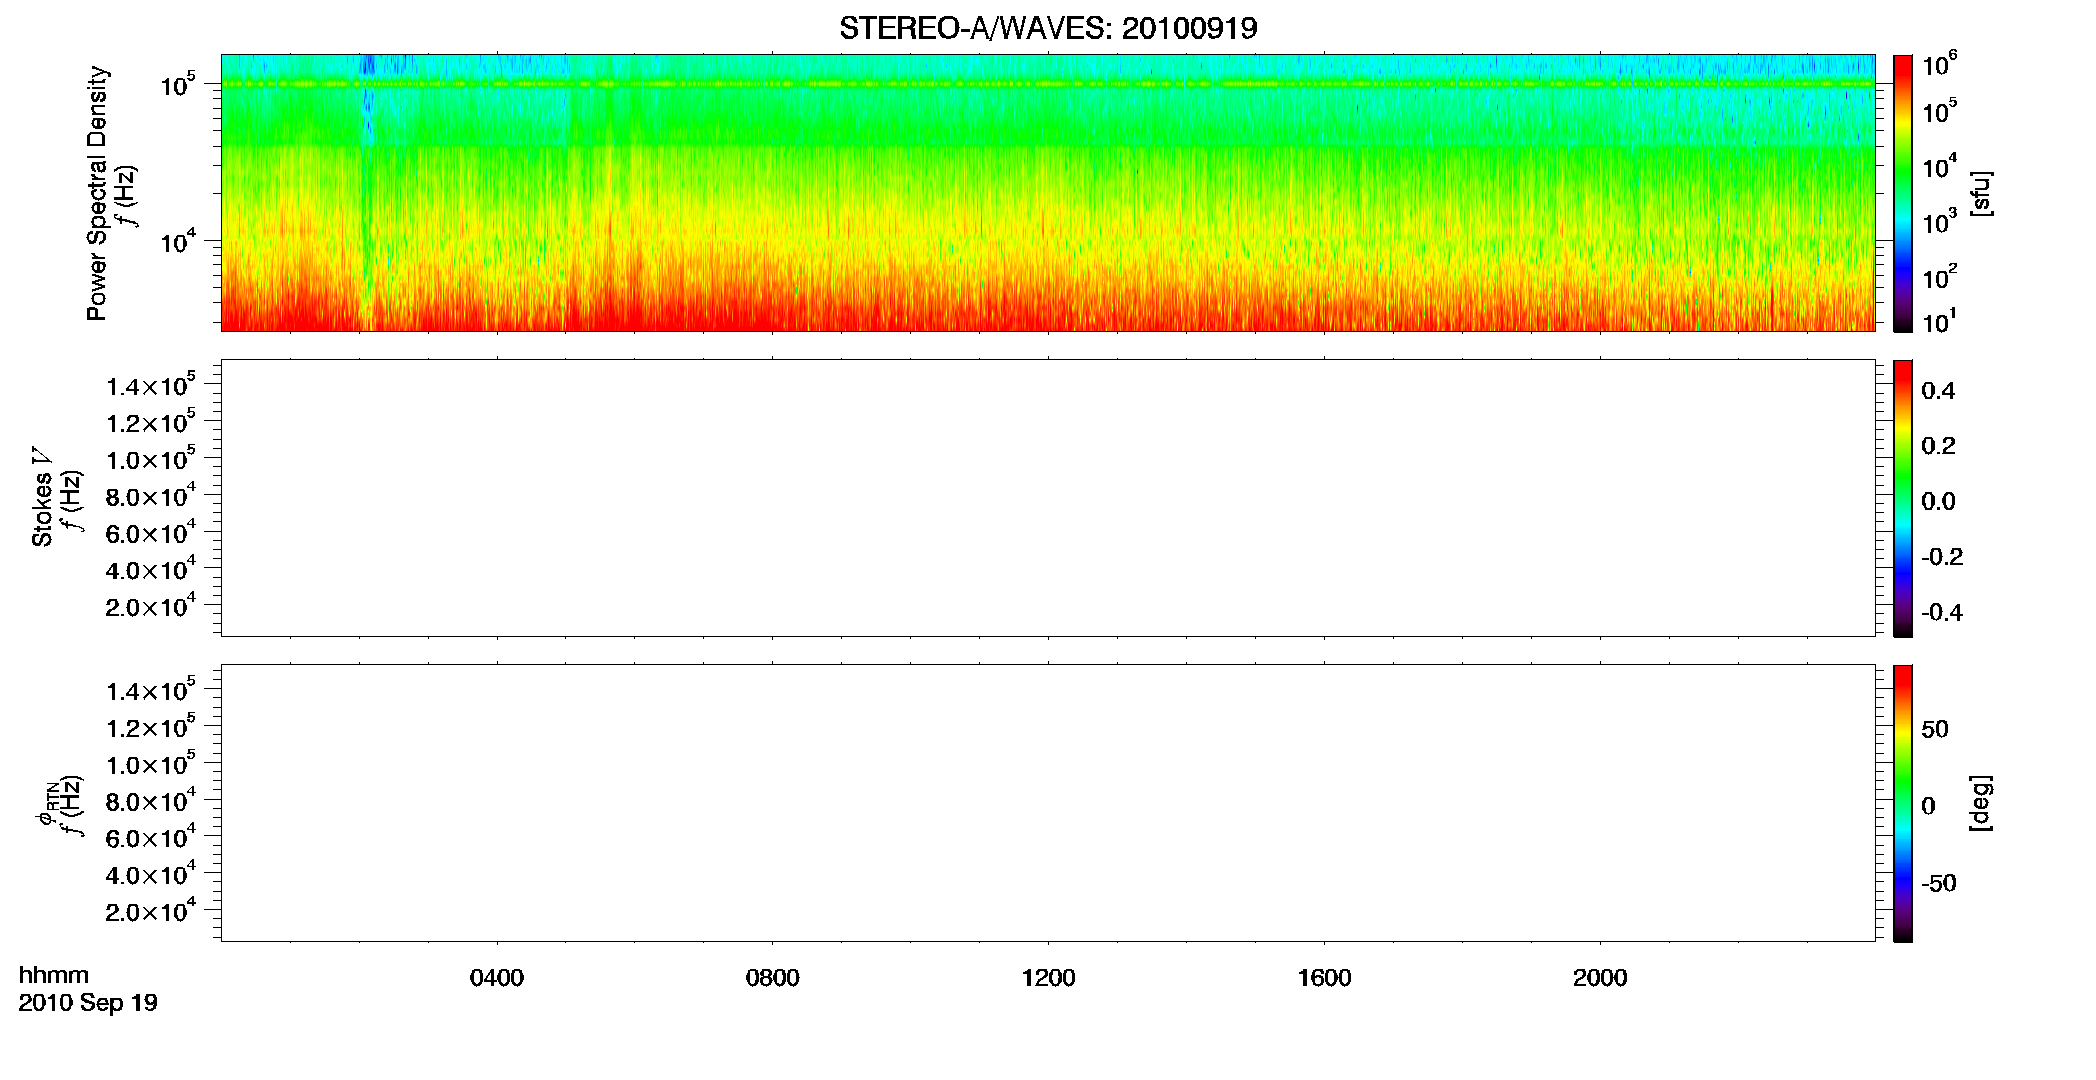This screenshot has height=1080, width=2096.
Task: Click the [deg] unit label
Action: coord(1981,803)
